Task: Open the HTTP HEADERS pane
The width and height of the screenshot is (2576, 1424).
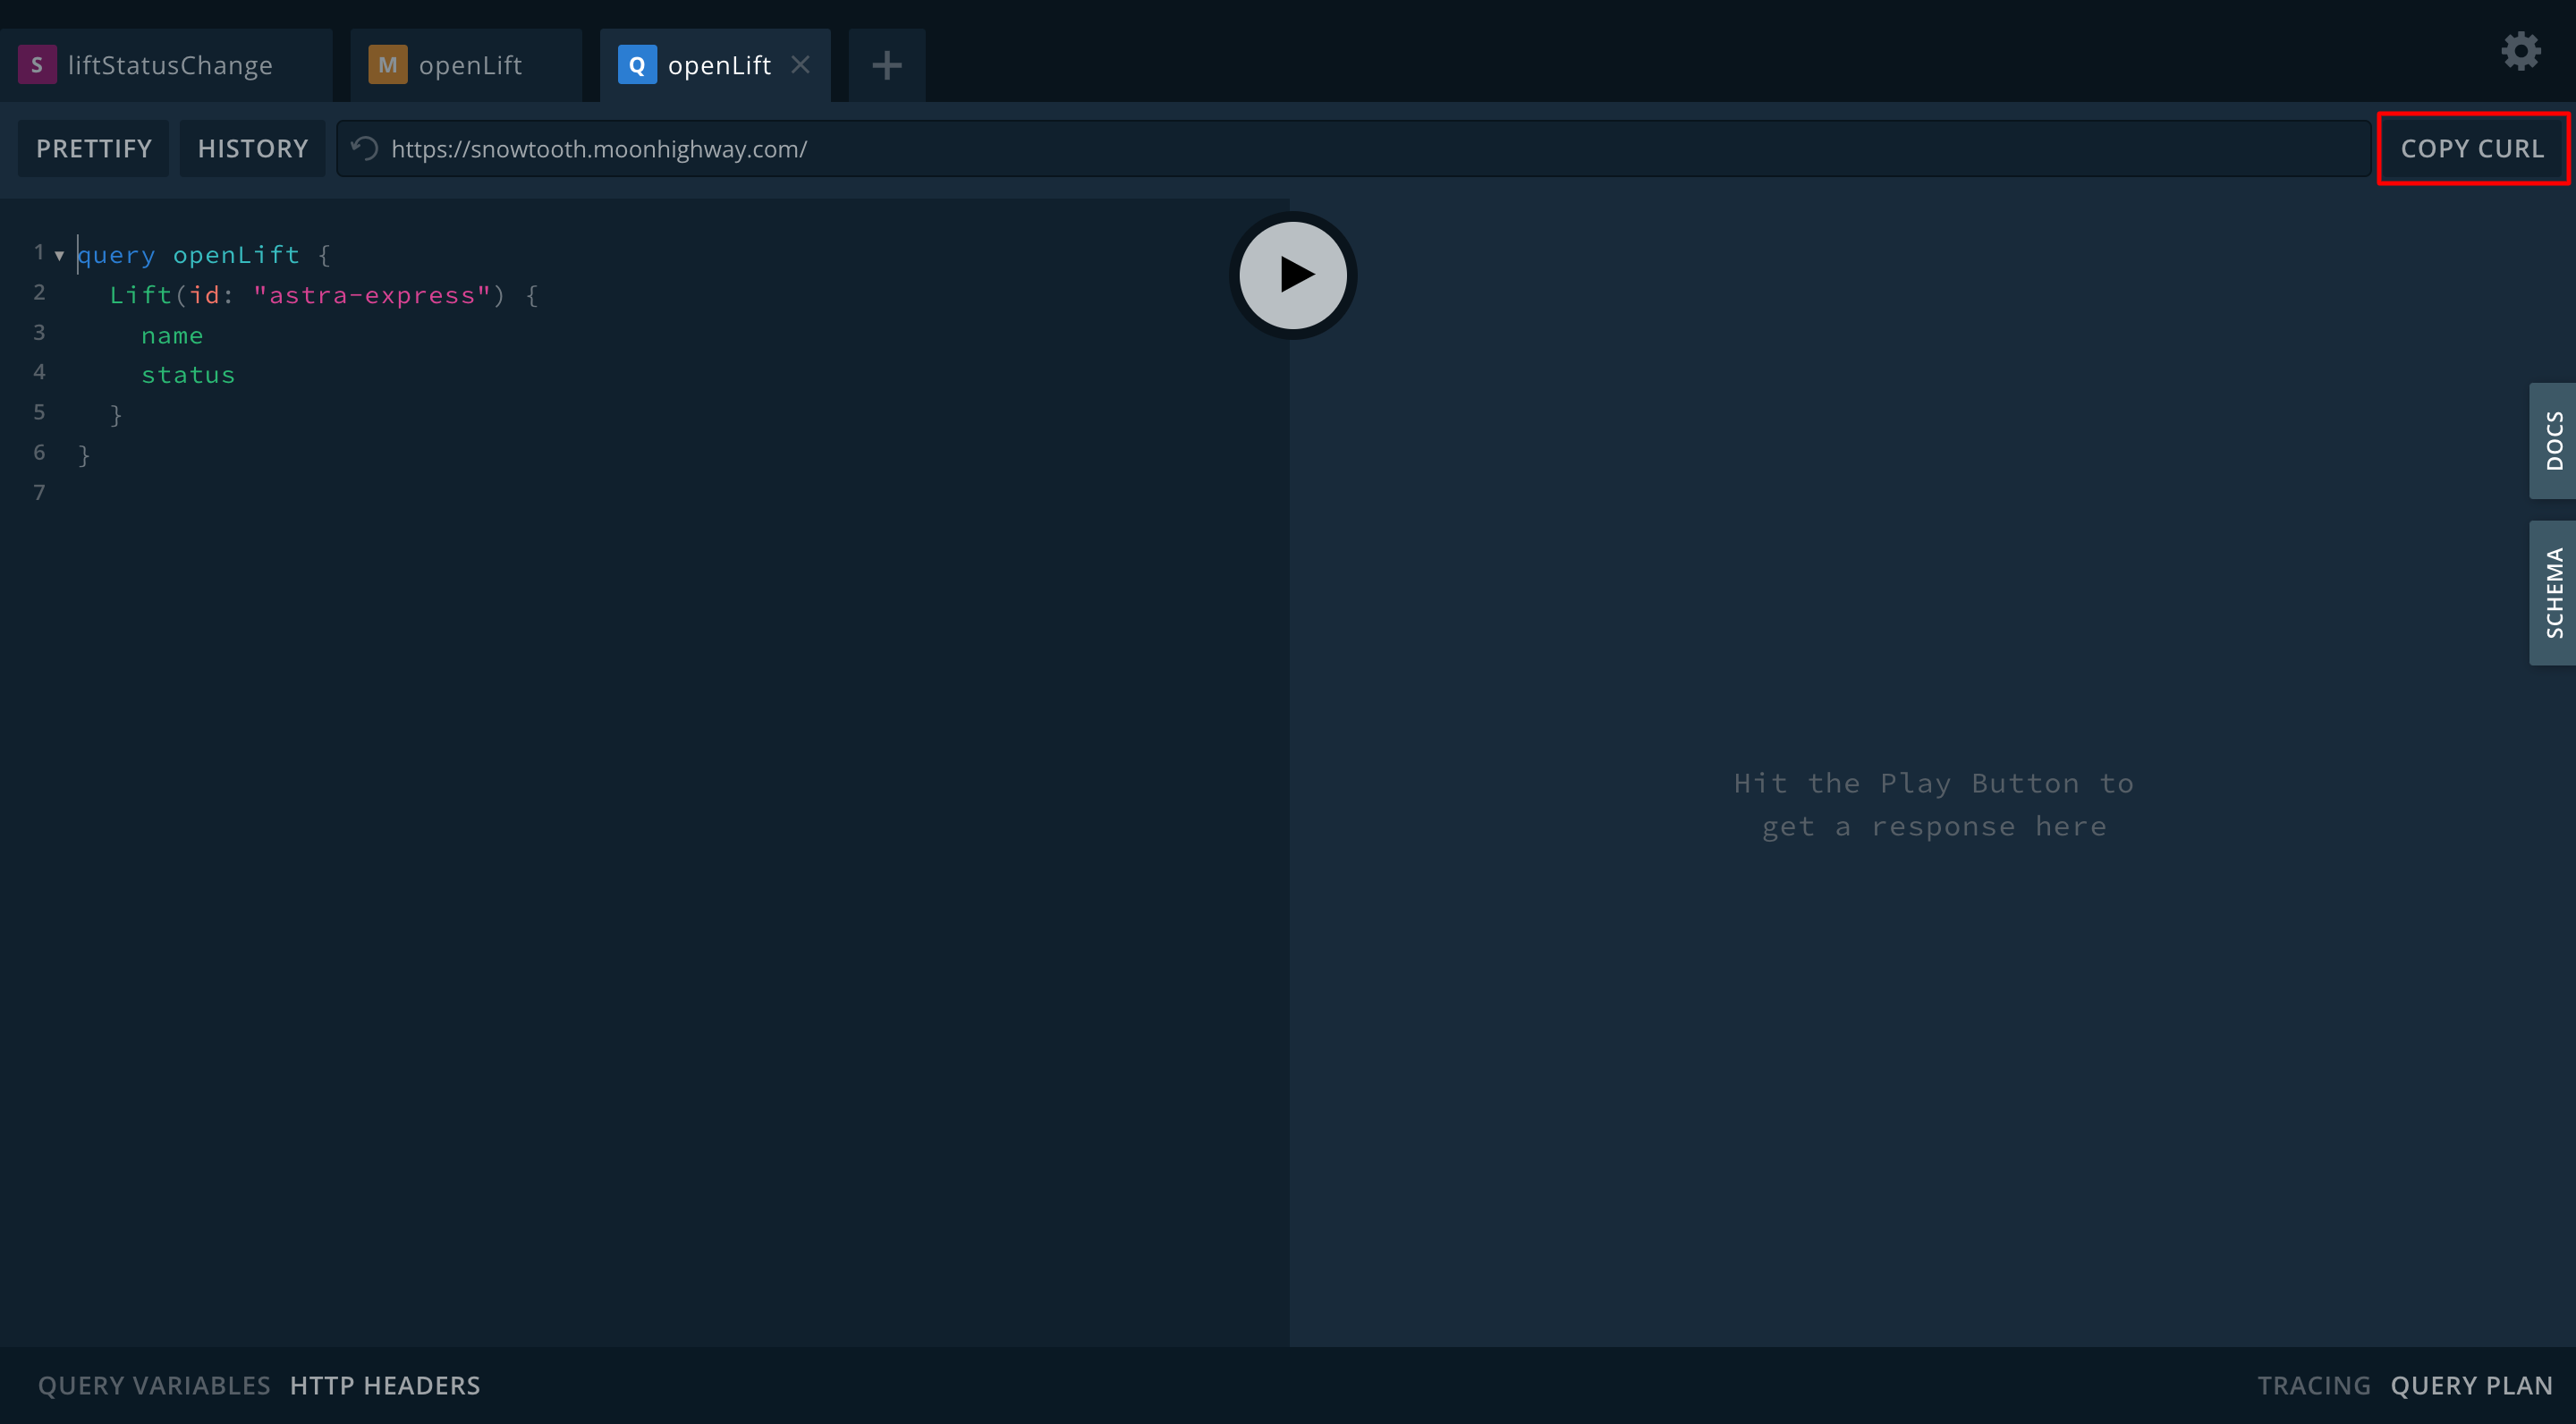Action: [385, 1385]
